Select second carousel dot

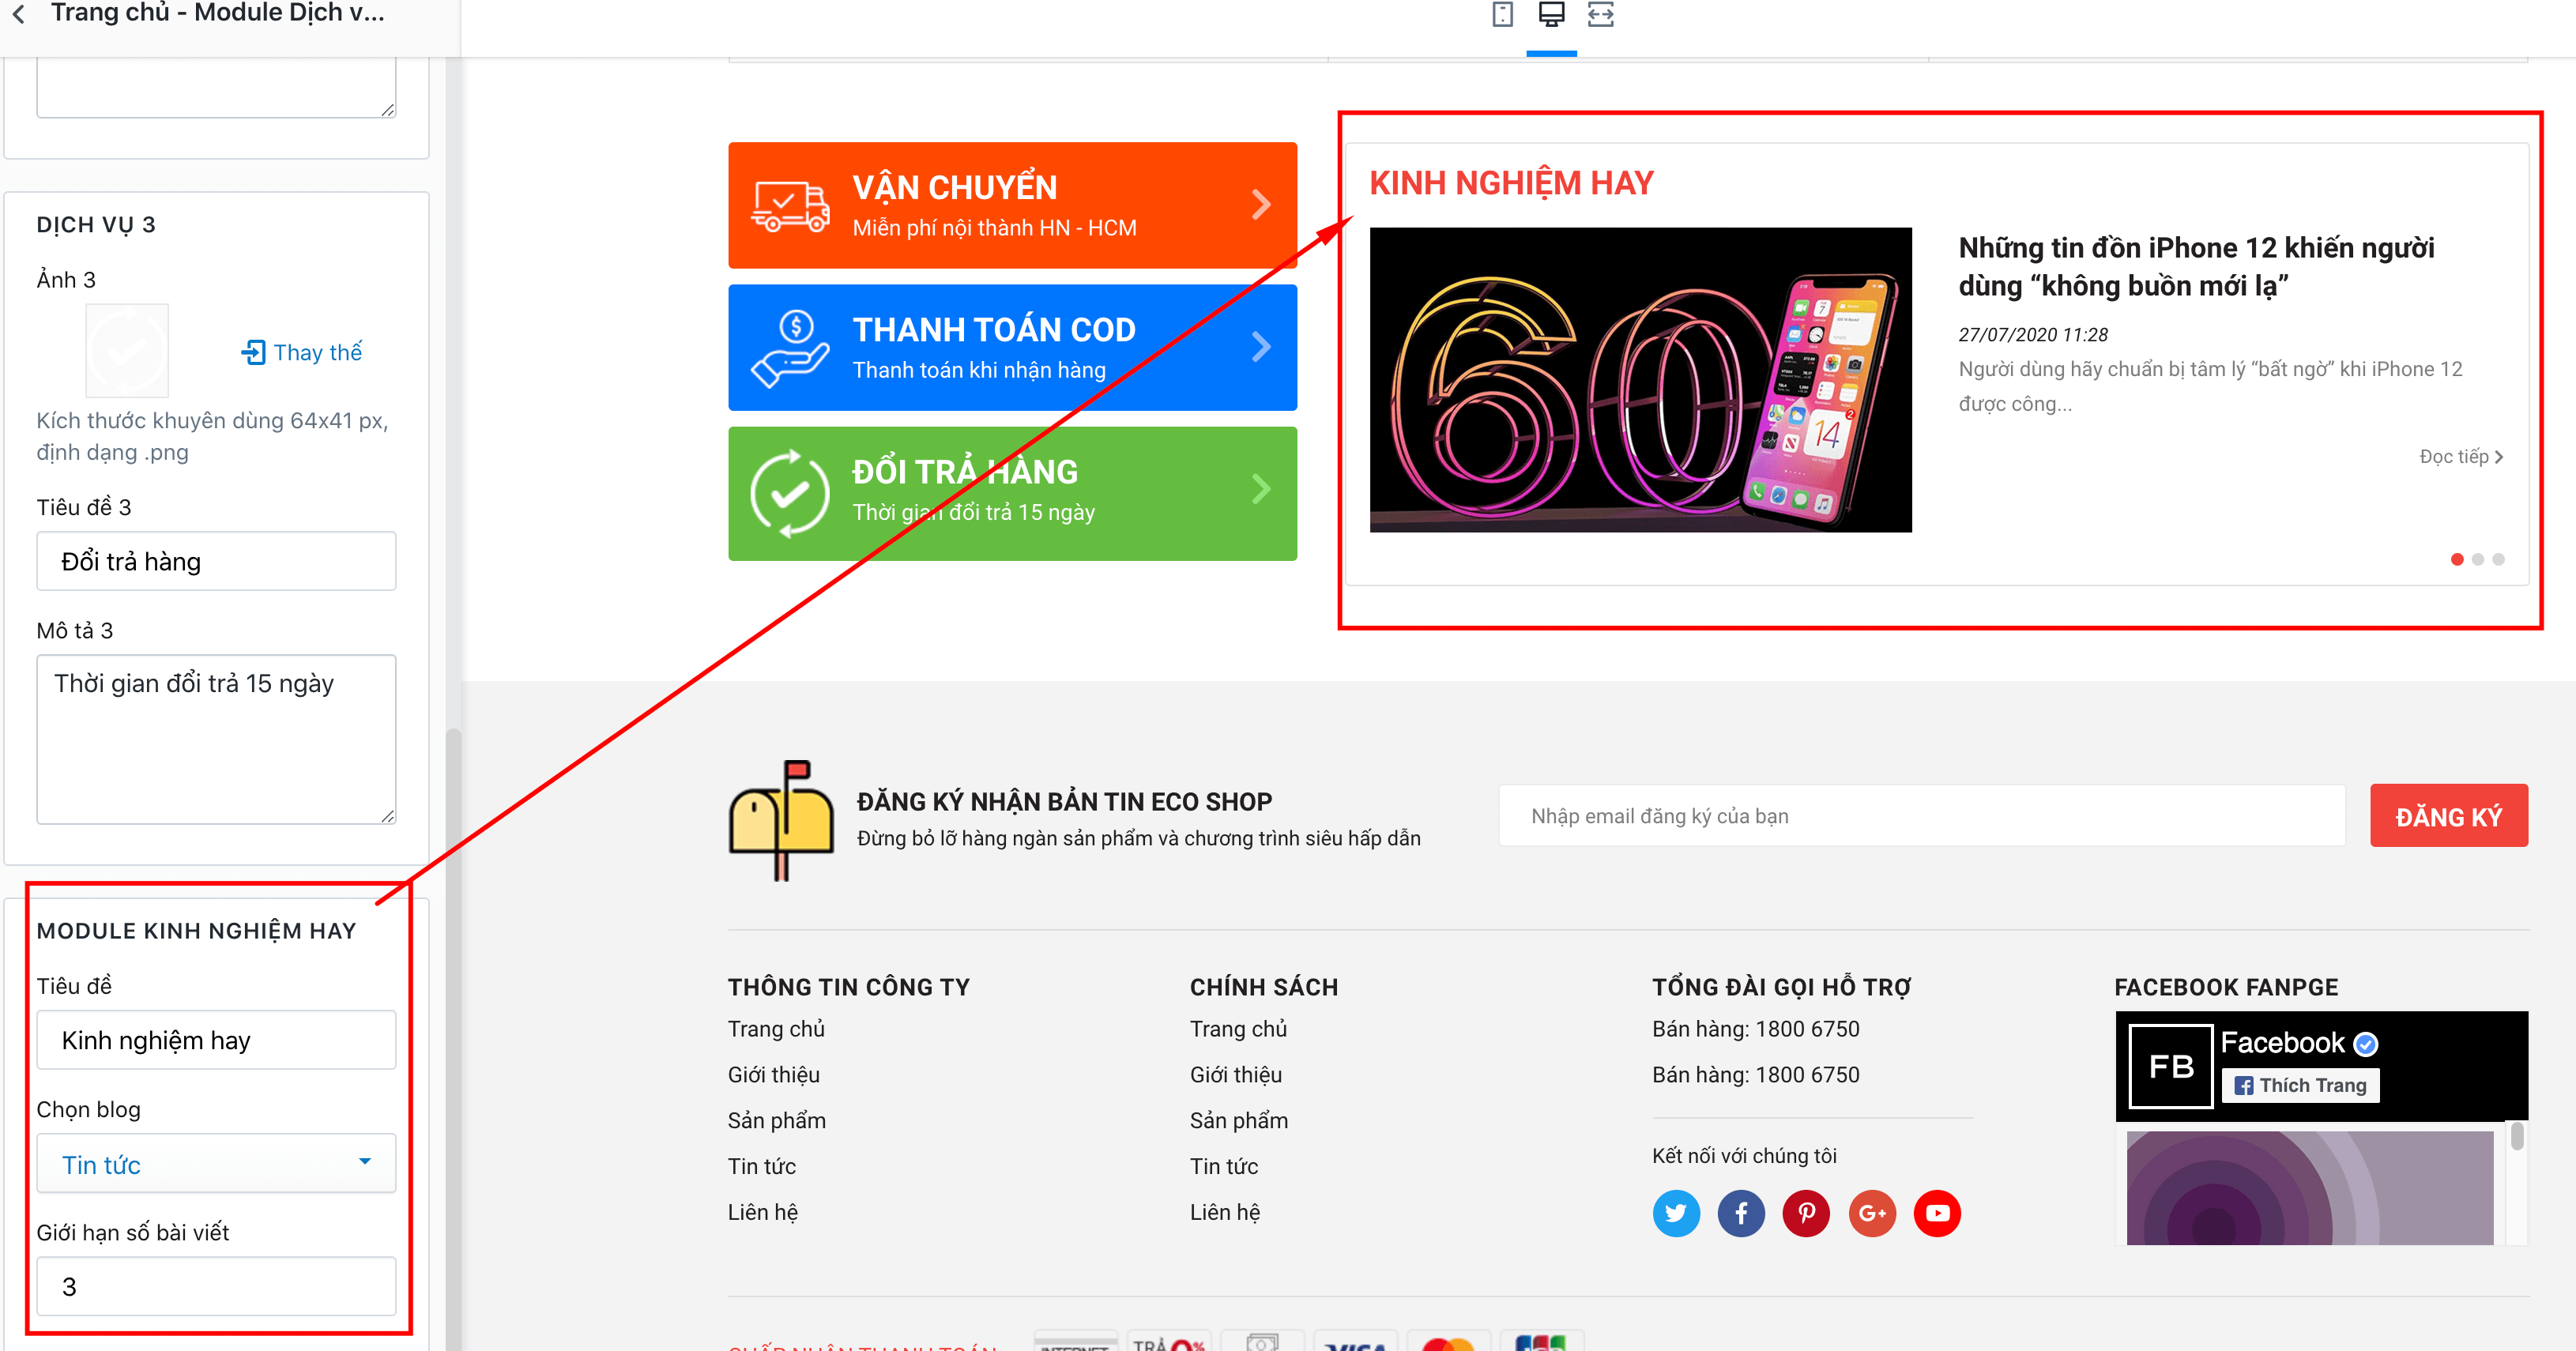[2478, 559]
